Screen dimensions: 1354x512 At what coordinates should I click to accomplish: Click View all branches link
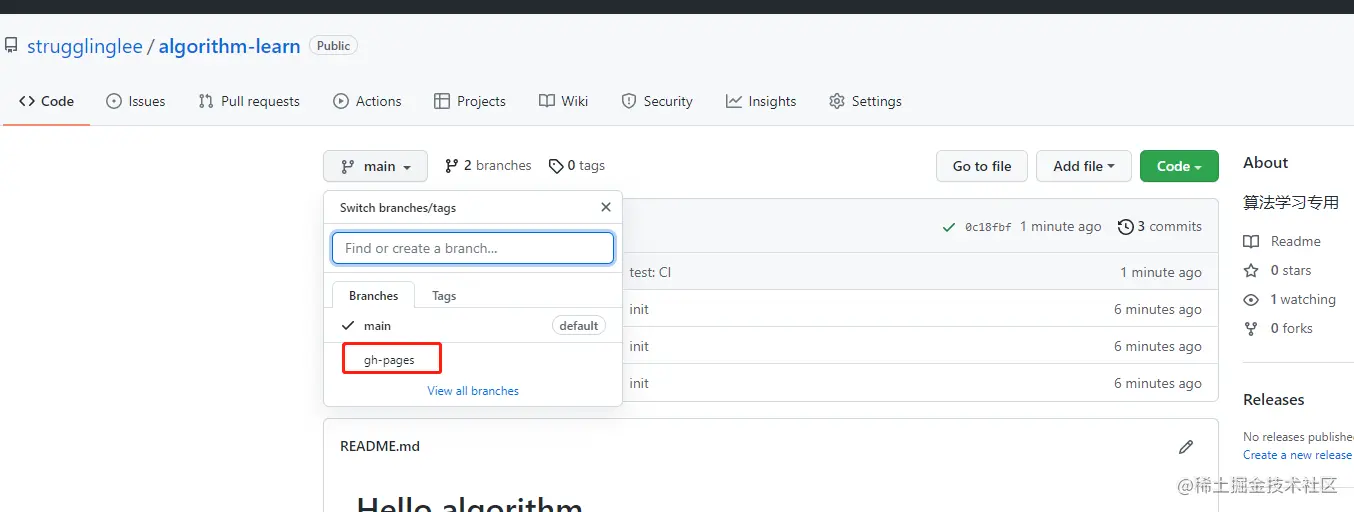point(473,391)
